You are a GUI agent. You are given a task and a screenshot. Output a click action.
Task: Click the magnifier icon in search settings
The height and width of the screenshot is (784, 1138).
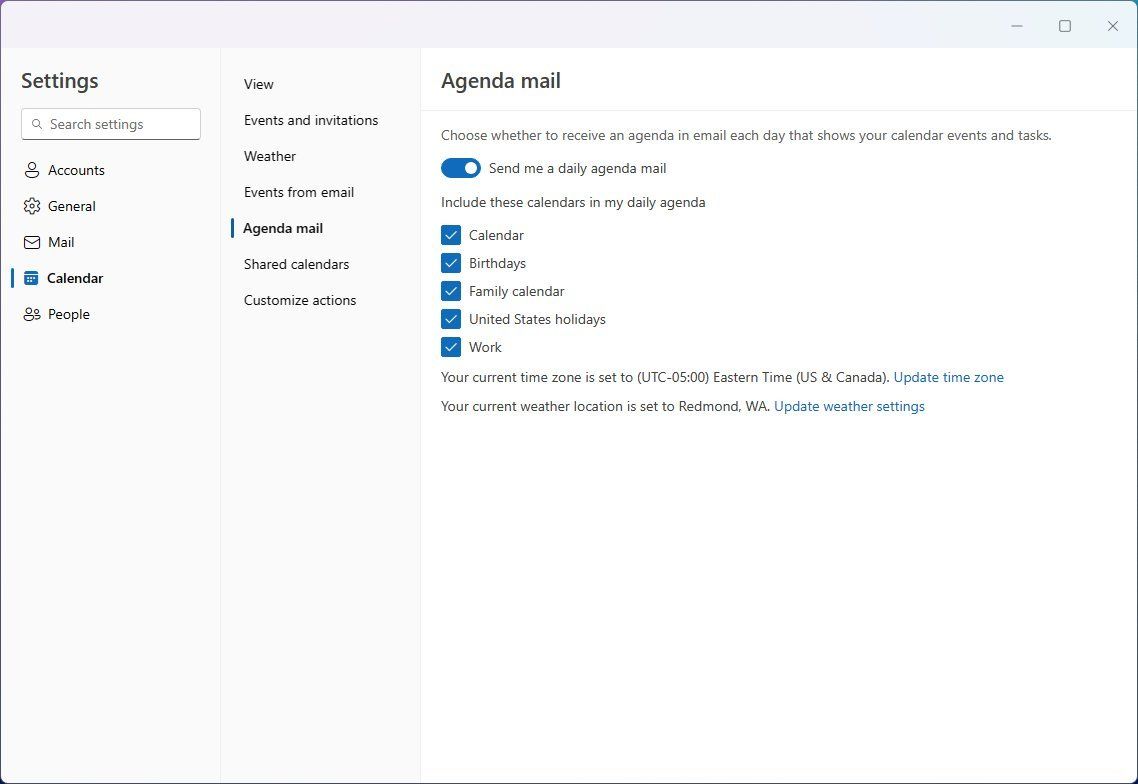38,124
